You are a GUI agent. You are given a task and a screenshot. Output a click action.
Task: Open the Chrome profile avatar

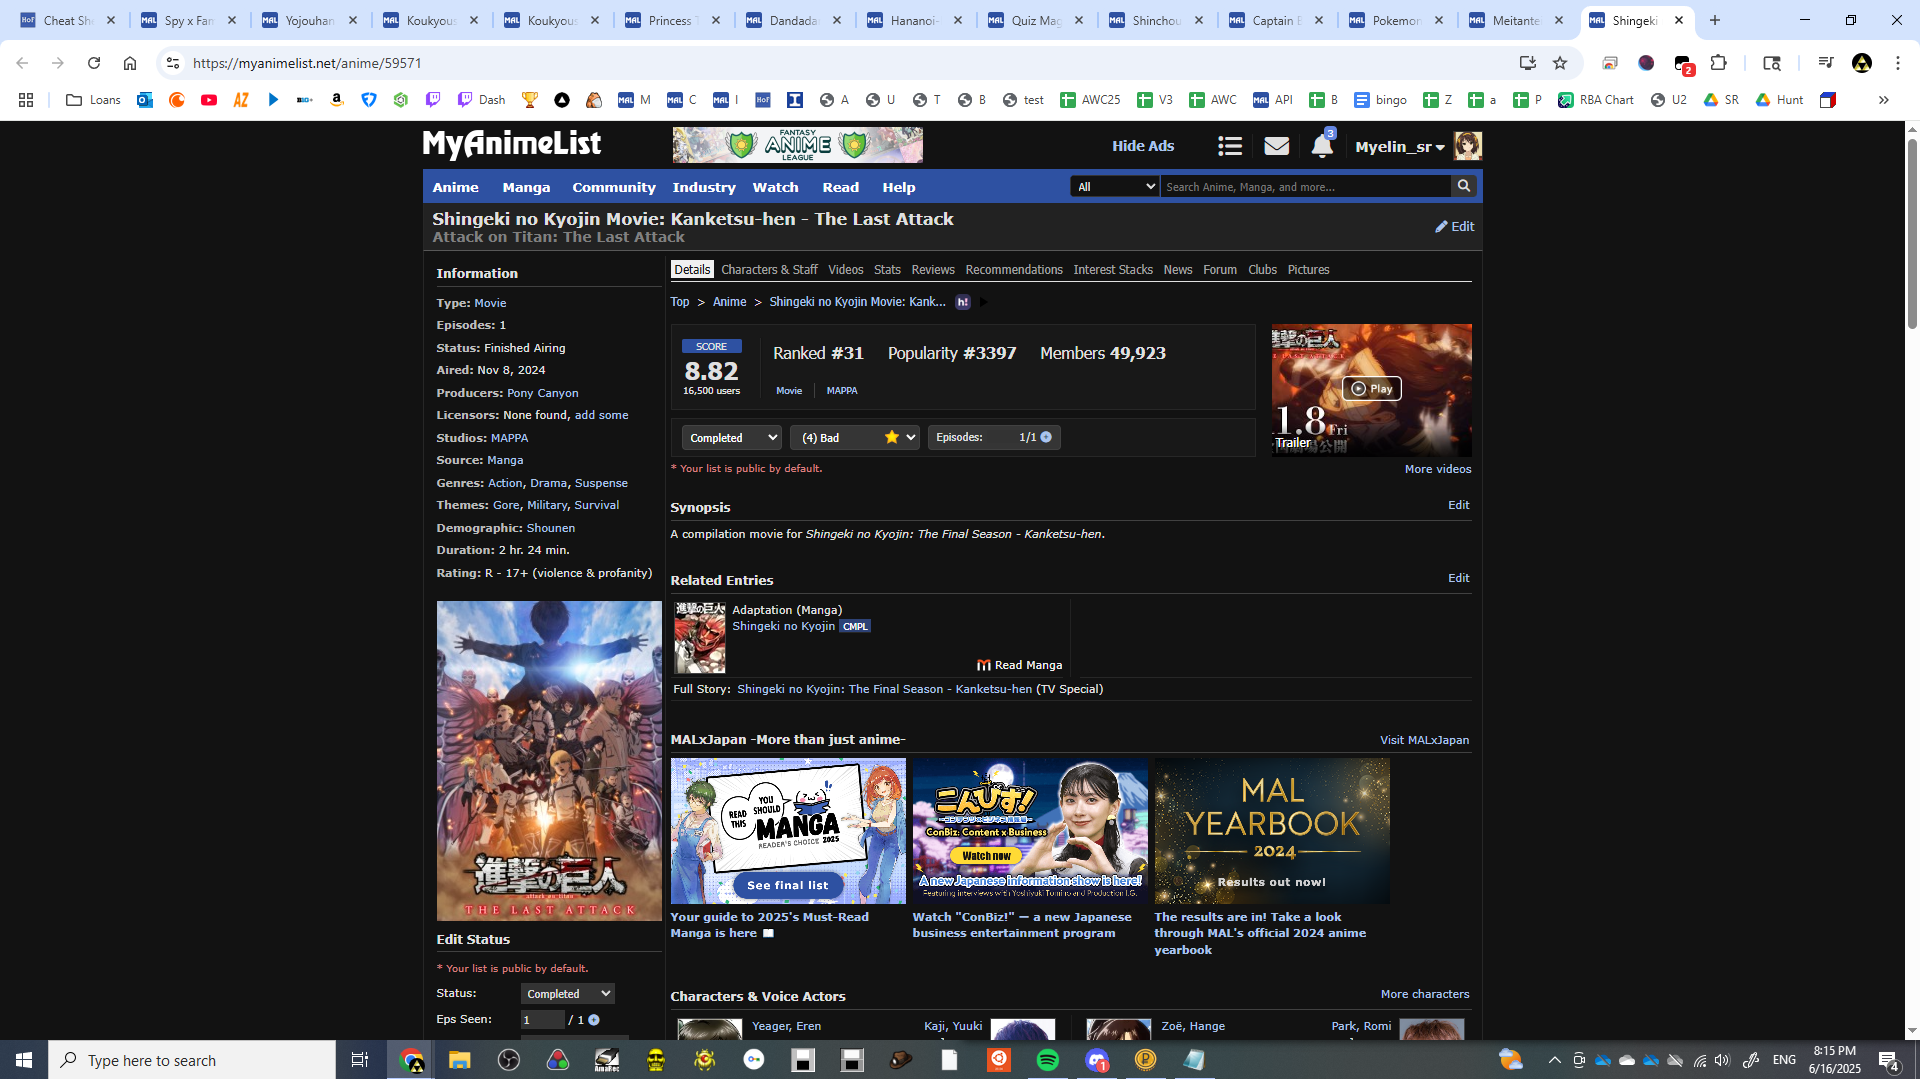(1862, 63)
